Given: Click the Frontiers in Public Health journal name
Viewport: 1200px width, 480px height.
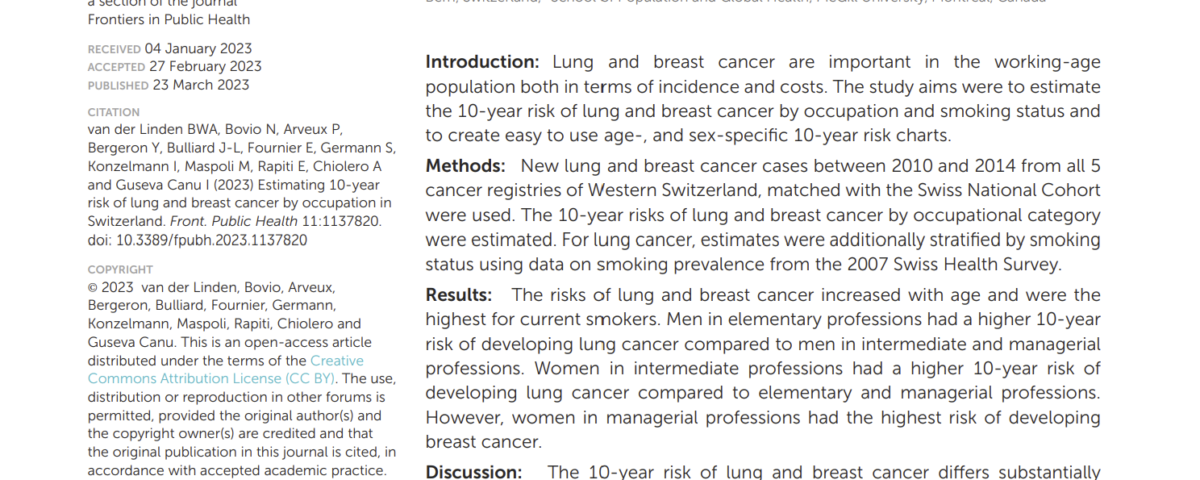Looking at the screenshot, I should click(169, 19).
